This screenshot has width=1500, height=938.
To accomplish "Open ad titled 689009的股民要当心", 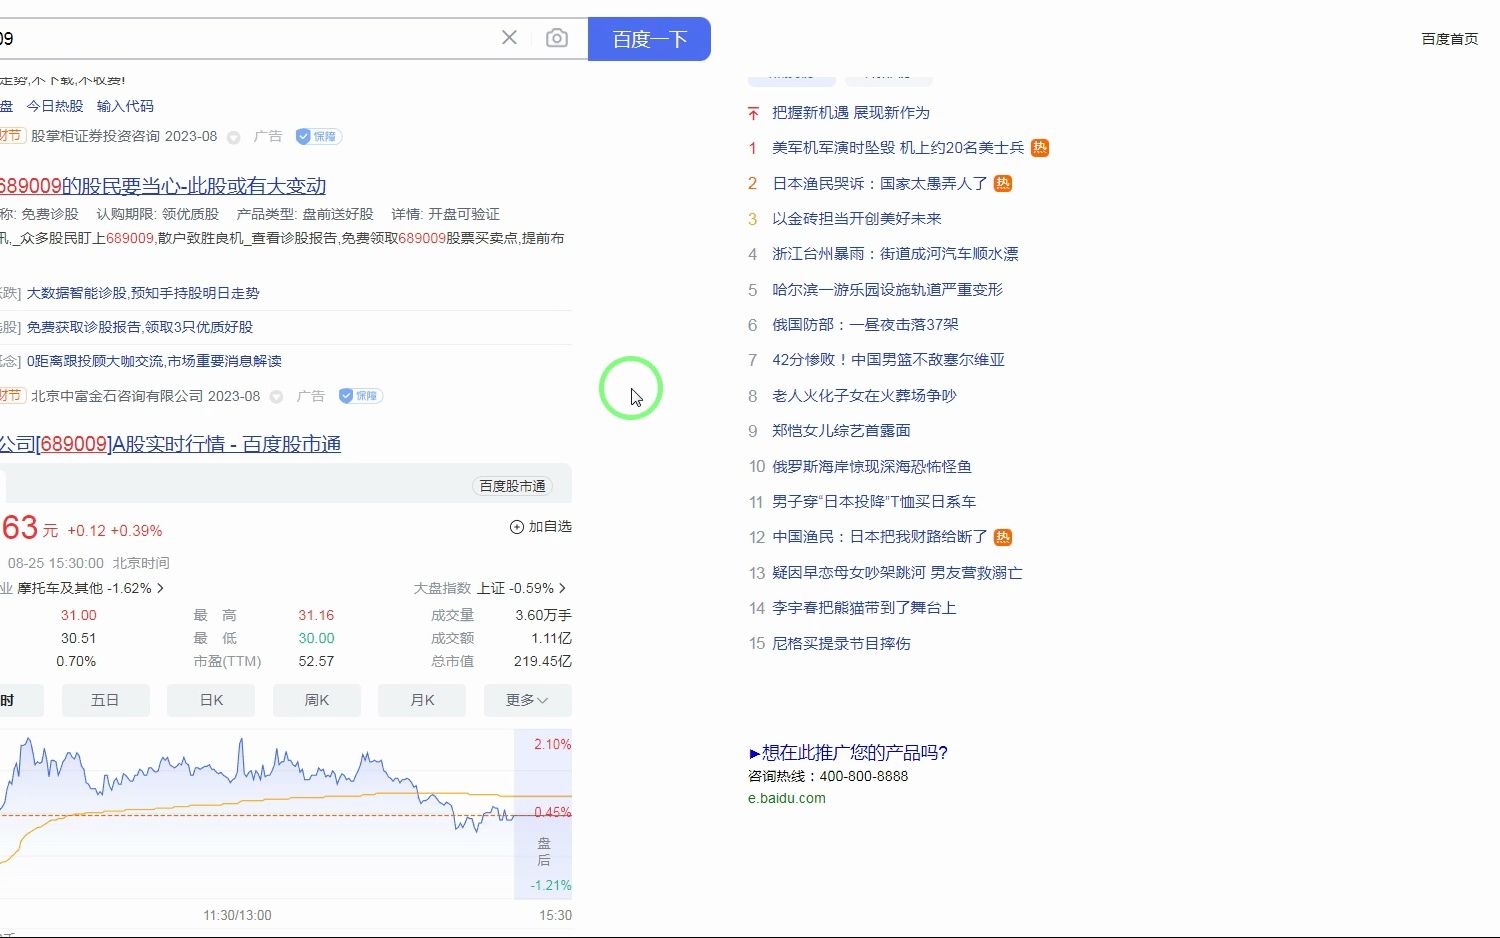I will coord(163,186).
